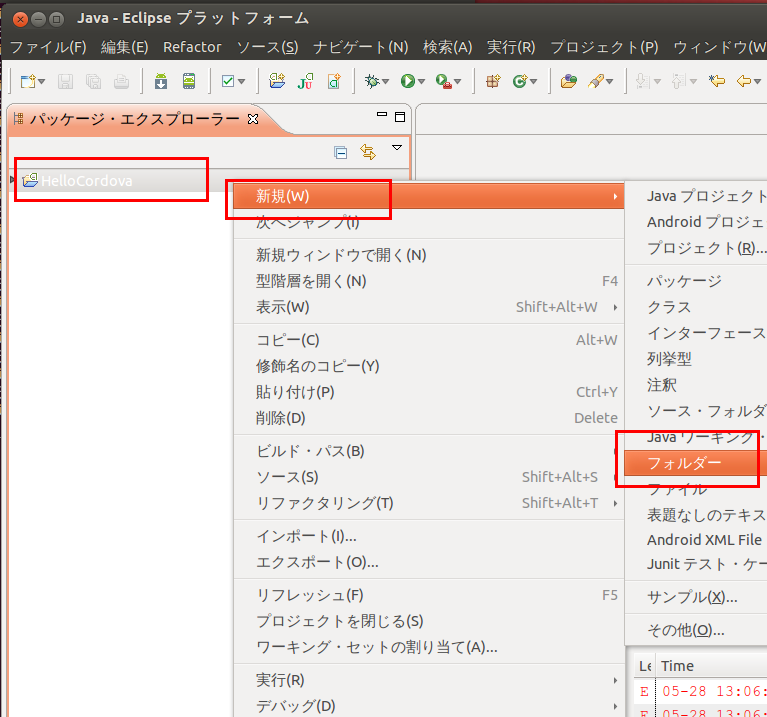Choose リフレッシュ(F) in context menu
Image resolution: width=767 pixels, height=717 pixels.
coord(429,595)
